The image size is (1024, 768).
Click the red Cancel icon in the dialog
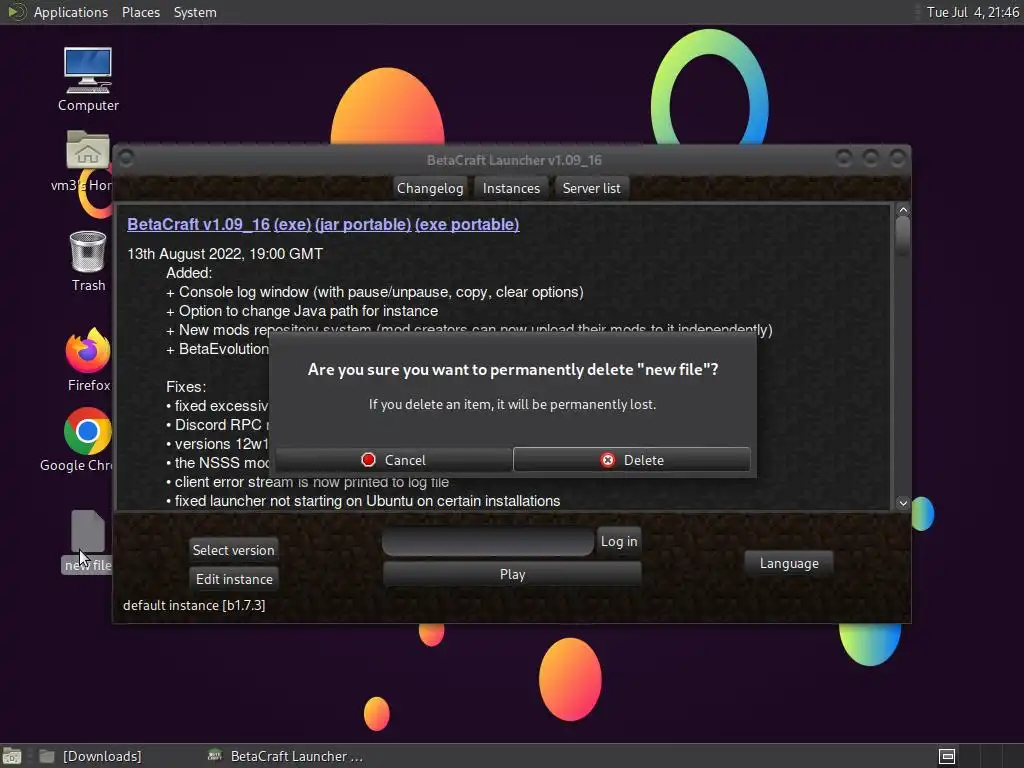click(x=368, y=460)
